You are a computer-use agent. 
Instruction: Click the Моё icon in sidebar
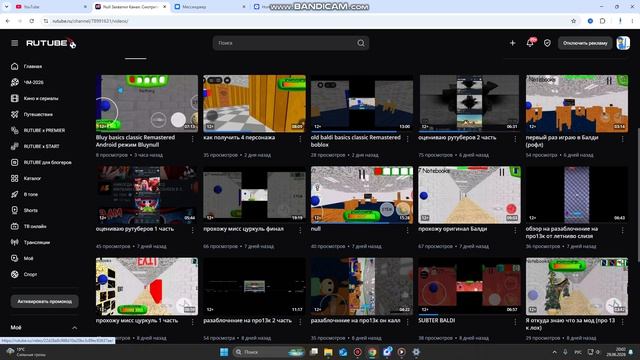click(15, 258)
